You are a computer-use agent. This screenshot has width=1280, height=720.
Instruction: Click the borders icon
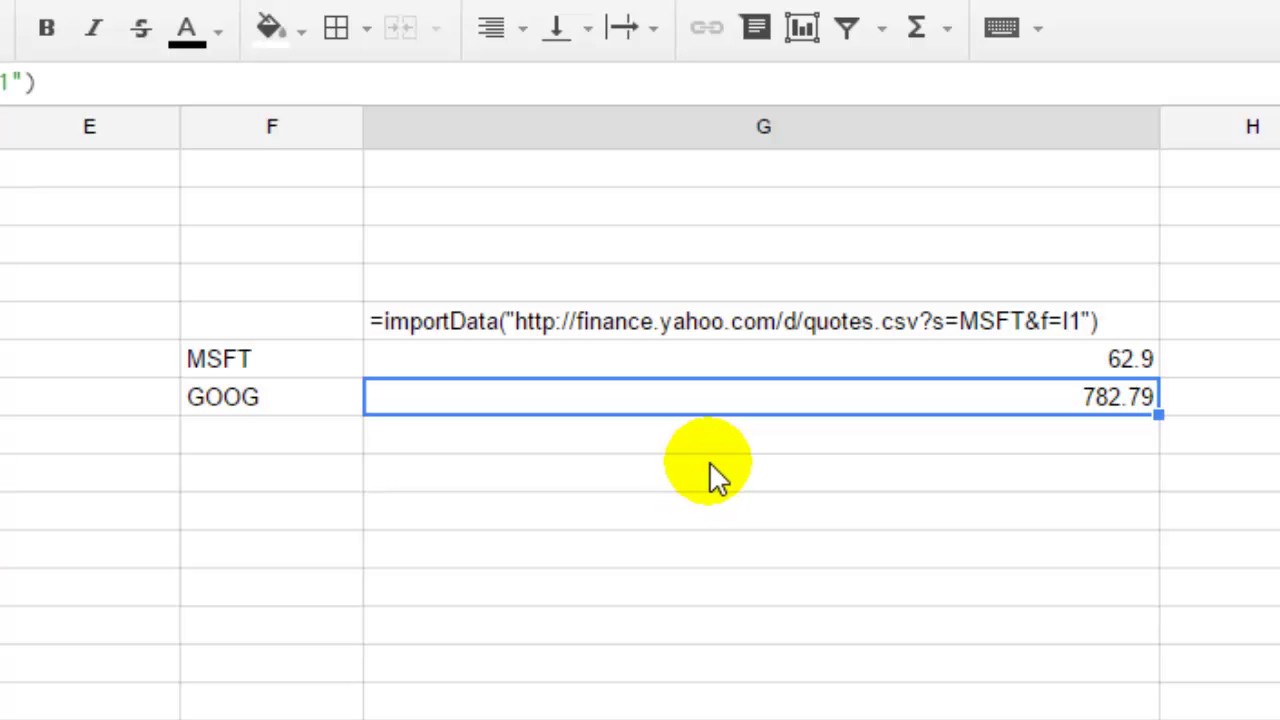(x=336, y=28)
